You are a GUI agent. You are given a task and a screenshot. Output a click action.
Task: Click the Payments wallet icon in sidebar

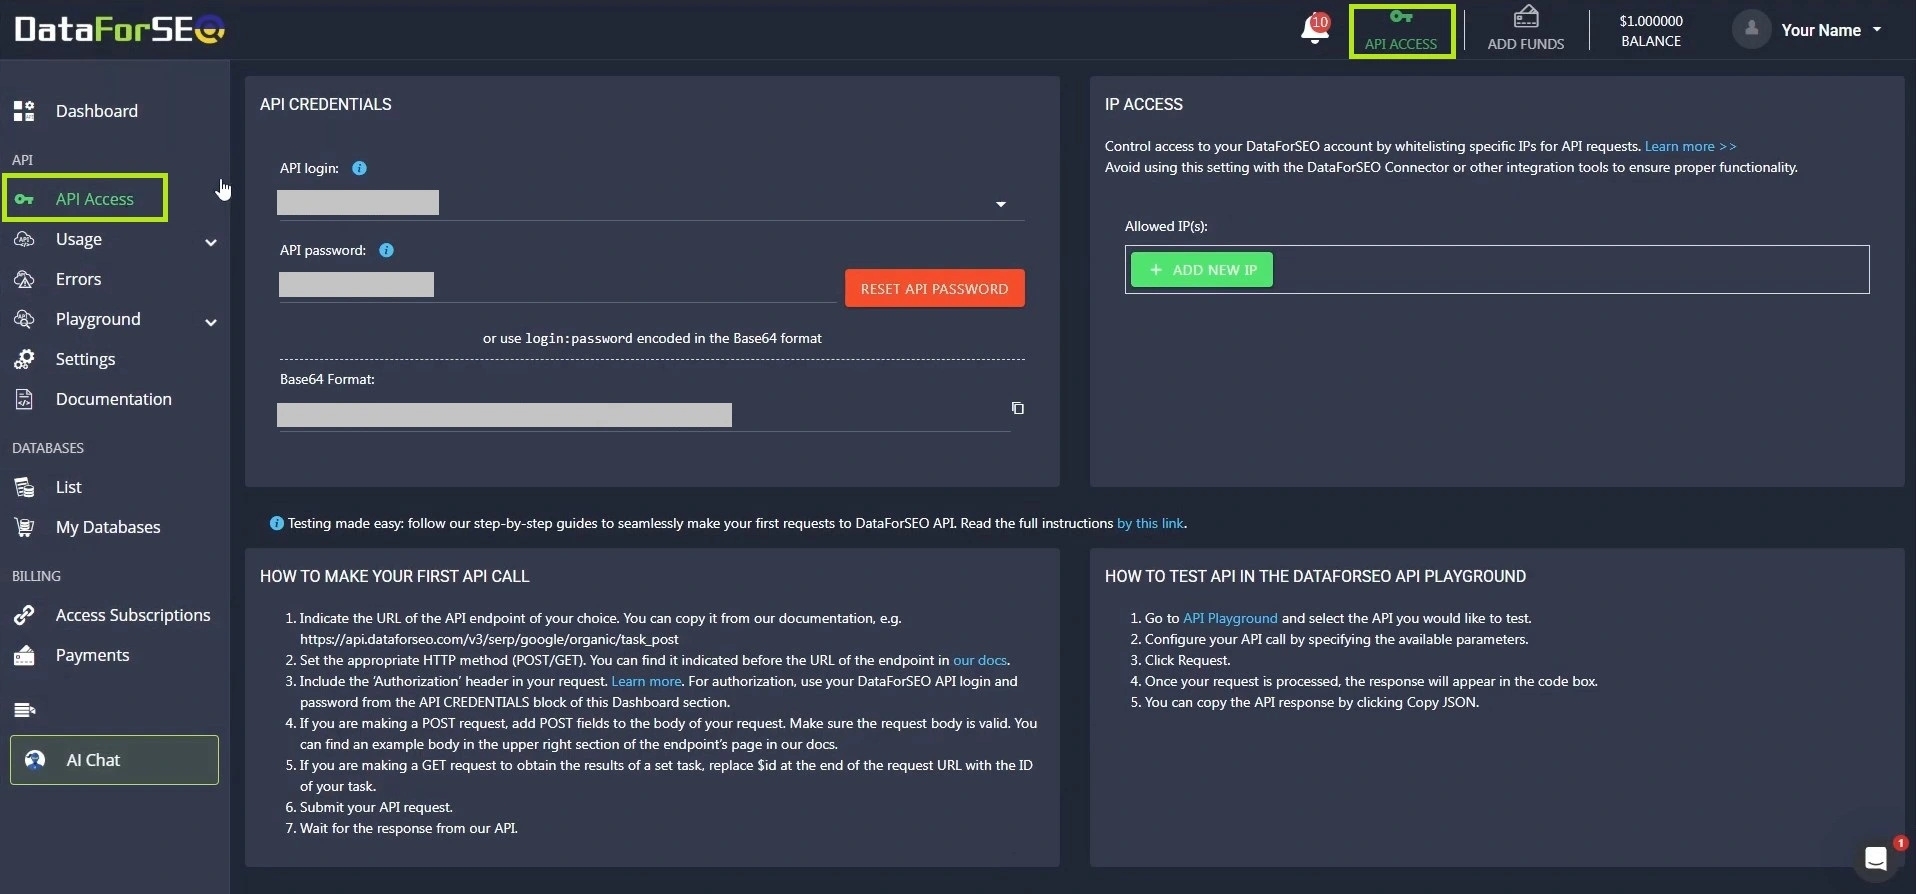[x=24, y=655]
